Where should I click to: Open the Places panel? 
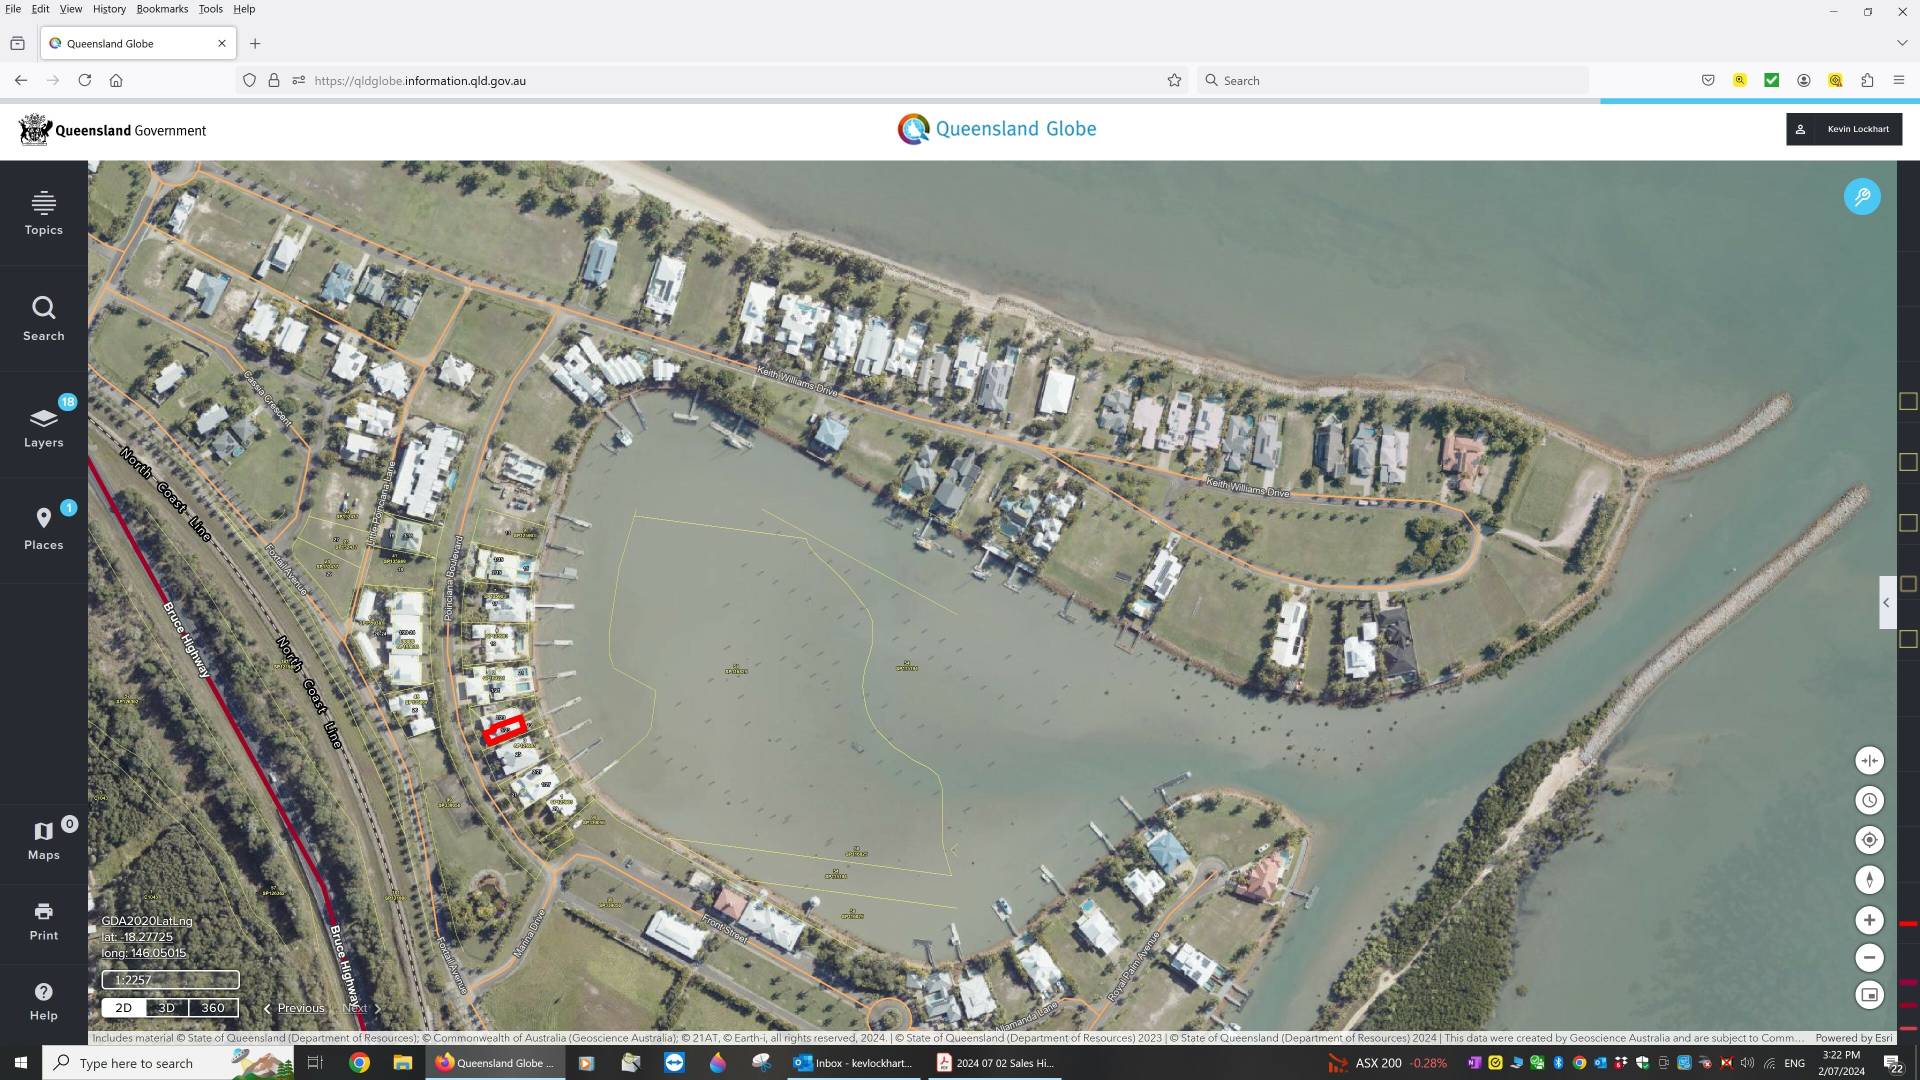43,529
